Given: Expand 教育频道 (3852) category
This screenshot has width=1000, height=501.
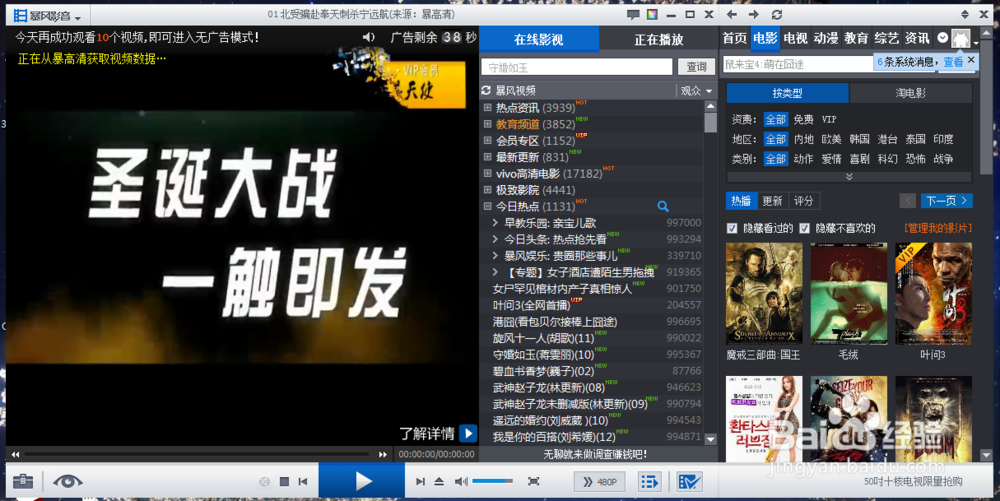Looking at the screenshot, I should tap(488, 124).
